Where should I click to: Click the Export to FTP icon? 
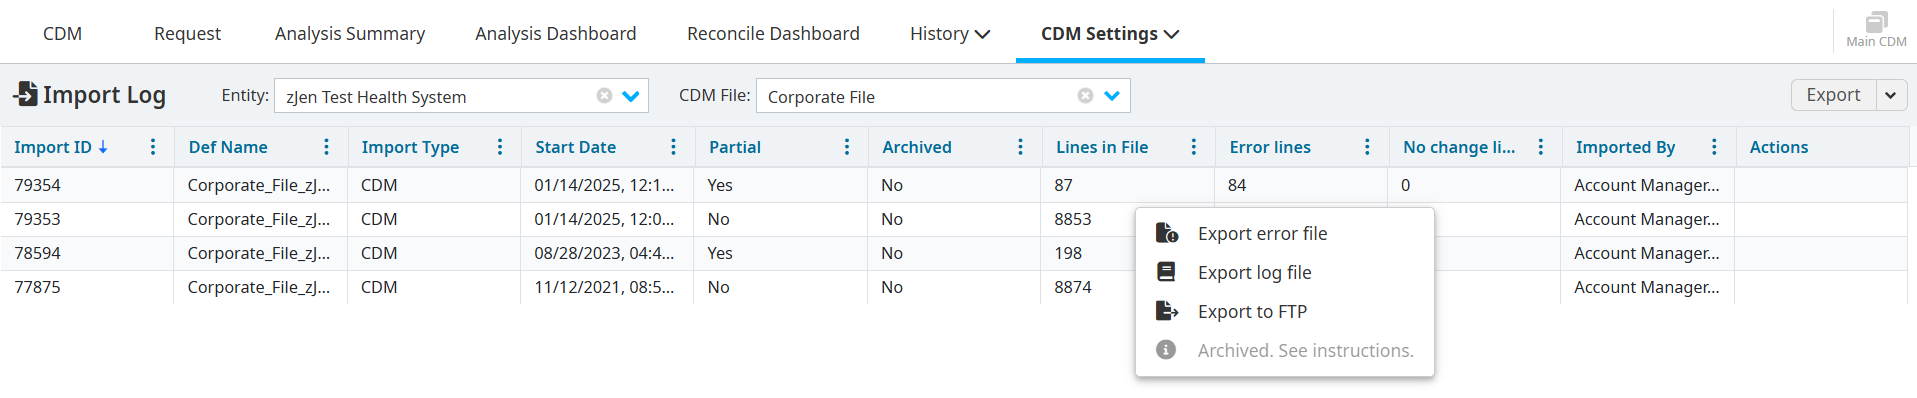coord(1166,311)
